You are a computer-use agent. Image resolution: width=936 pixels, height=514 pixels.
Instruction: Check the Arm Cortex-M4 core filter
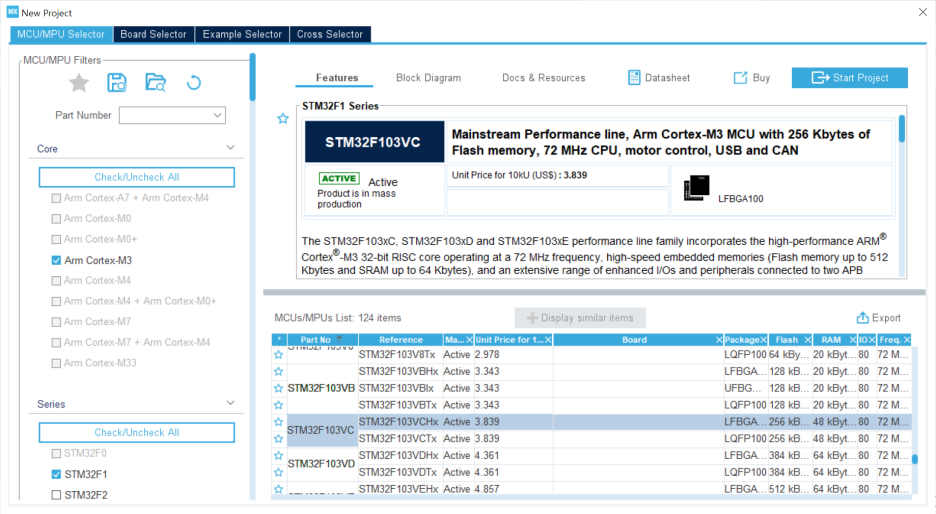click(x=56, y=281)
